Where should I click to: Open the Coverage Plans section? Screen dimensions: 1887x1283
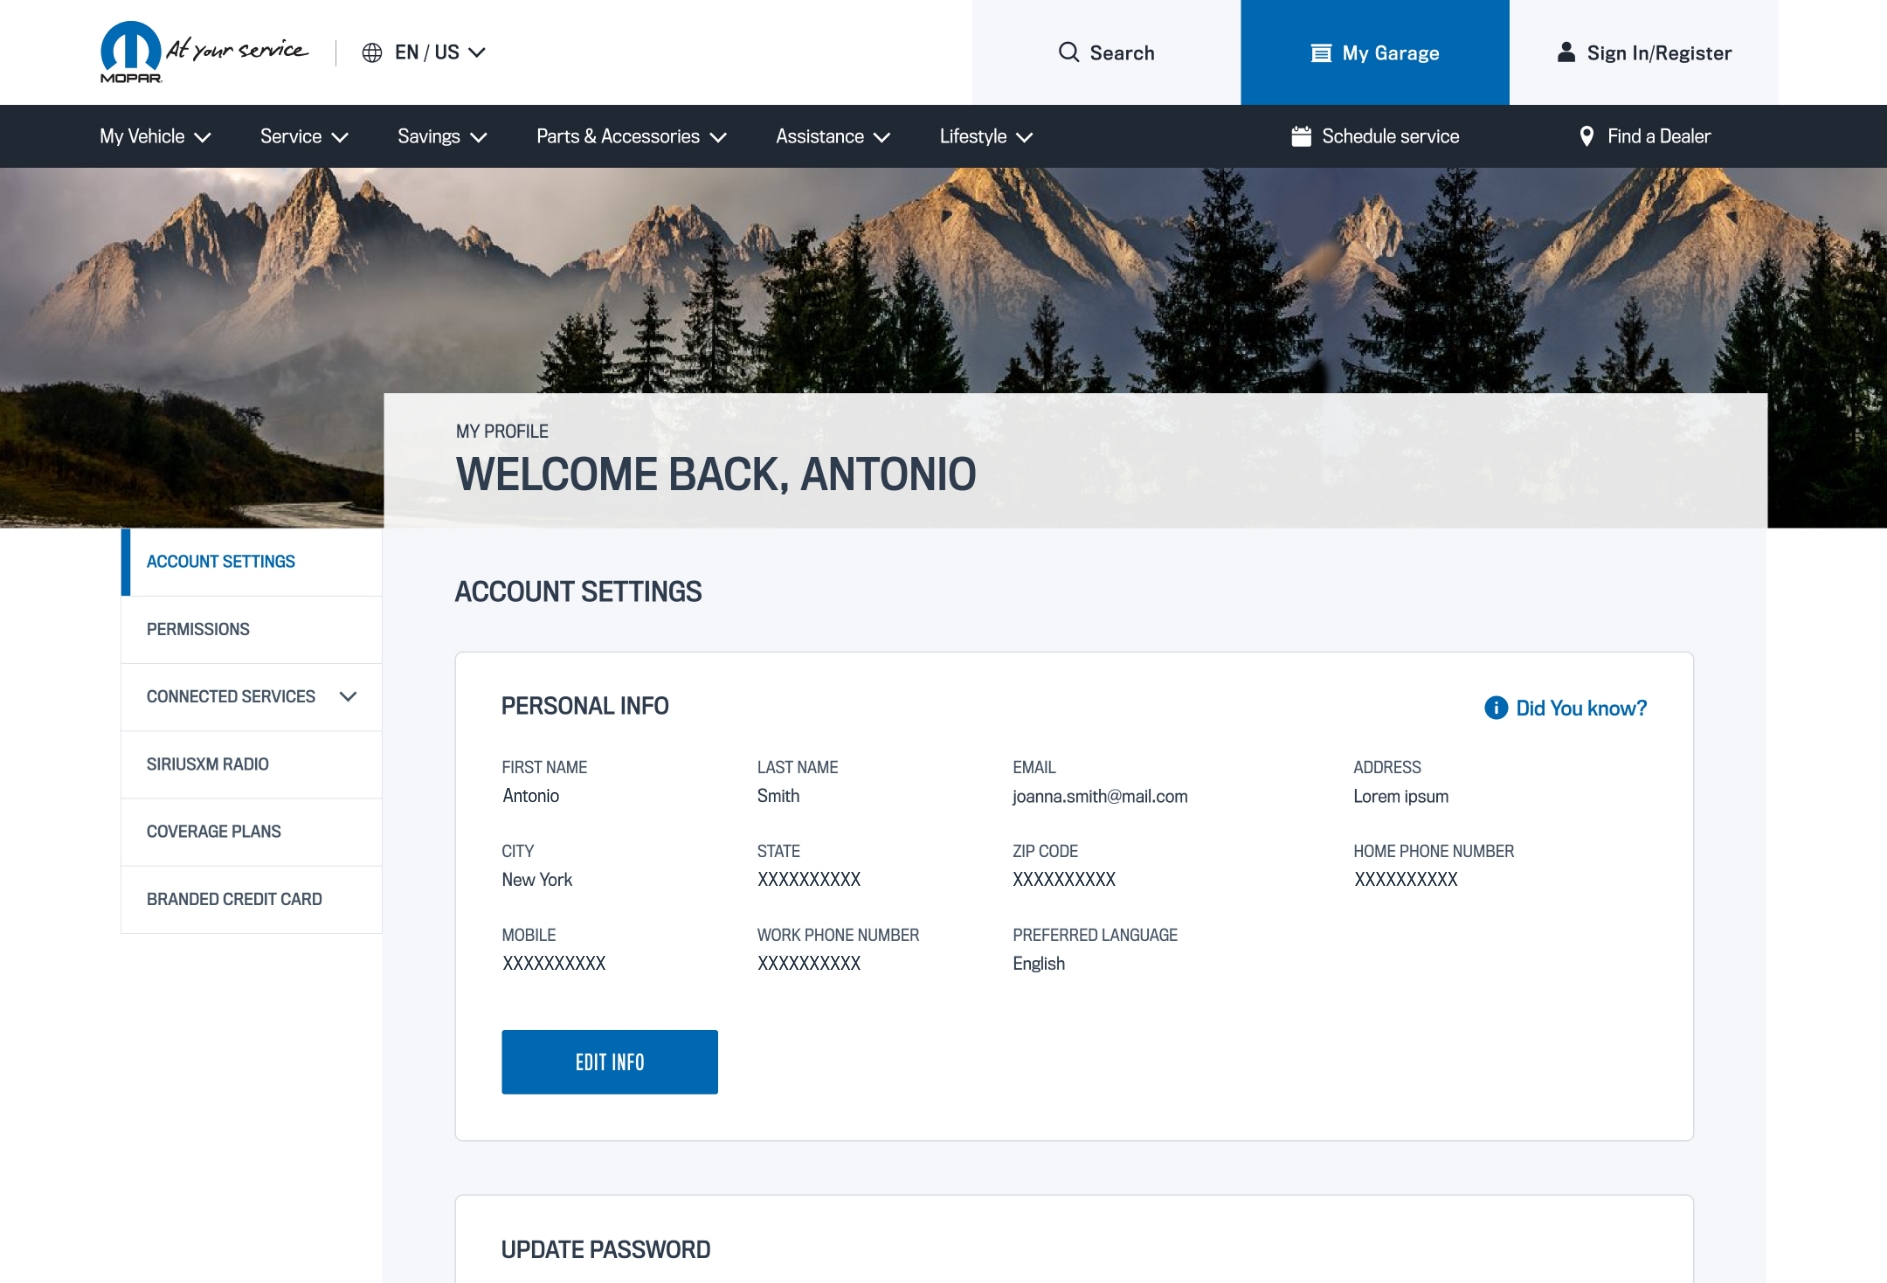(x=214, y=831)
